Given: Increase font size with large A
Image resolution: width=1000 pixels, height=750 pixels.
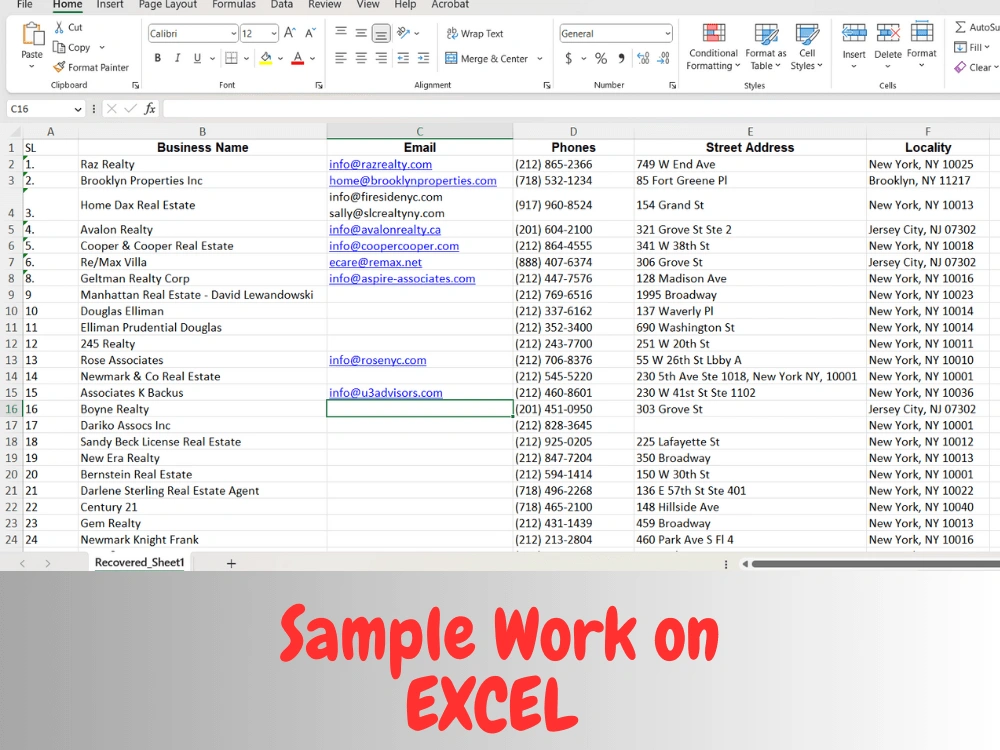Looking at the screenshot, I should (x=290, y=33).
